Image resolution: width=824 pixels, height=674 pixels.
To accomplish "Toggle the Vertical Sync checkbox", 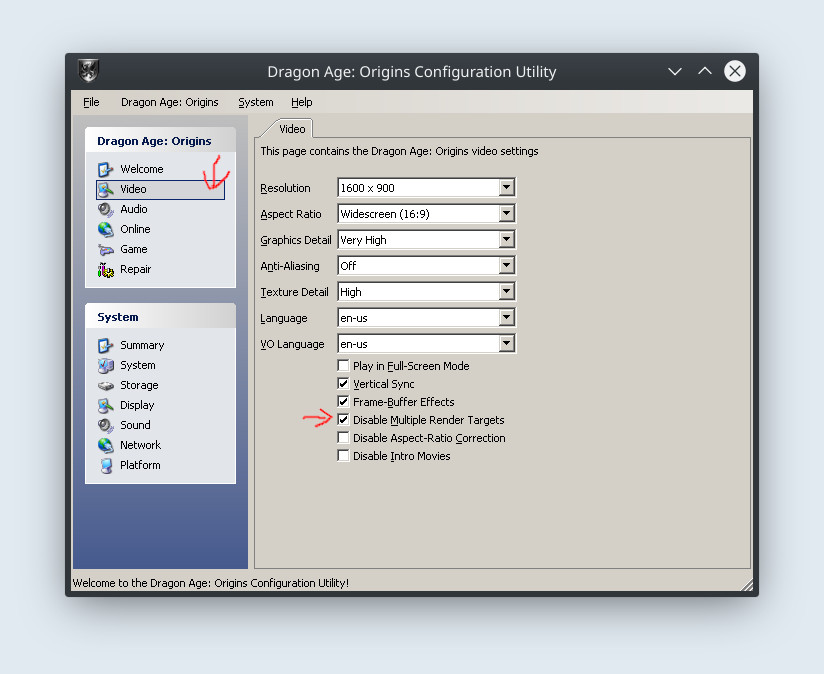I will click(x=343, y=384).
